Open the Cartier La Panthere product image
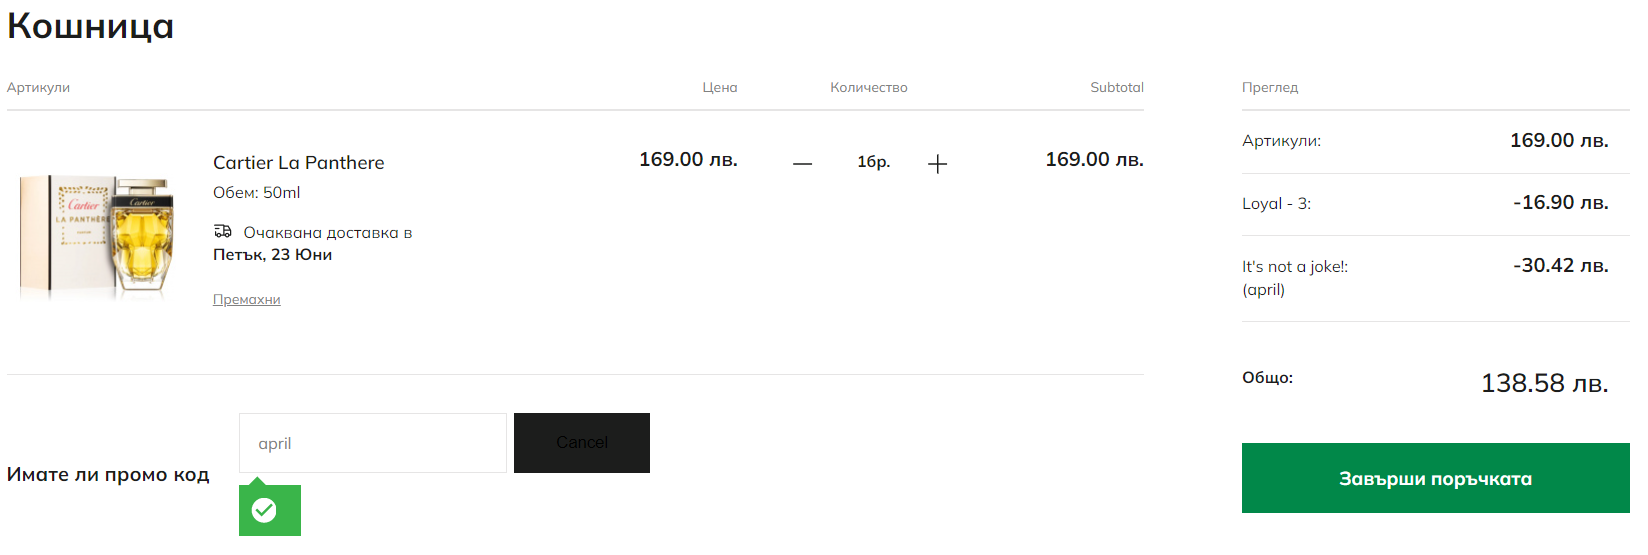The height and width of the screenshot is (555, 1648). [x=98, y=238]
